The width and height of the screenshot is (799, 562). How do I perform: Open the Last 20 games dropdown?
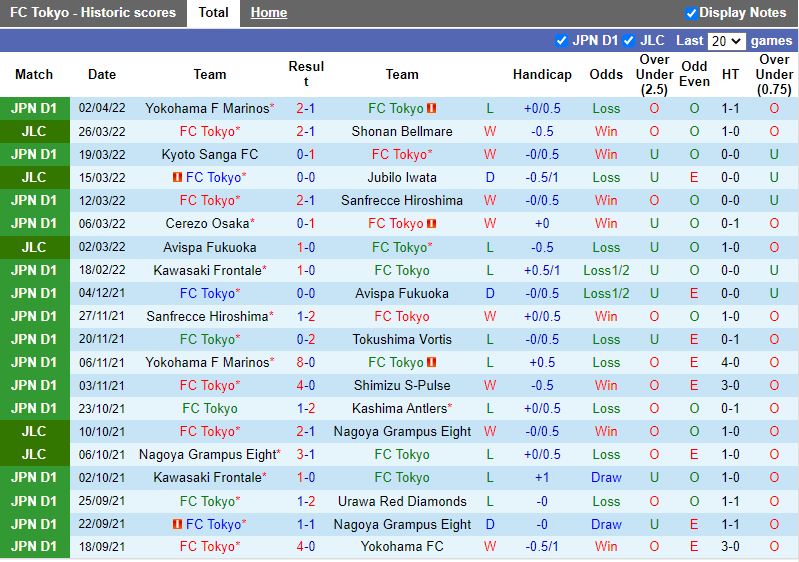[726, 41]
